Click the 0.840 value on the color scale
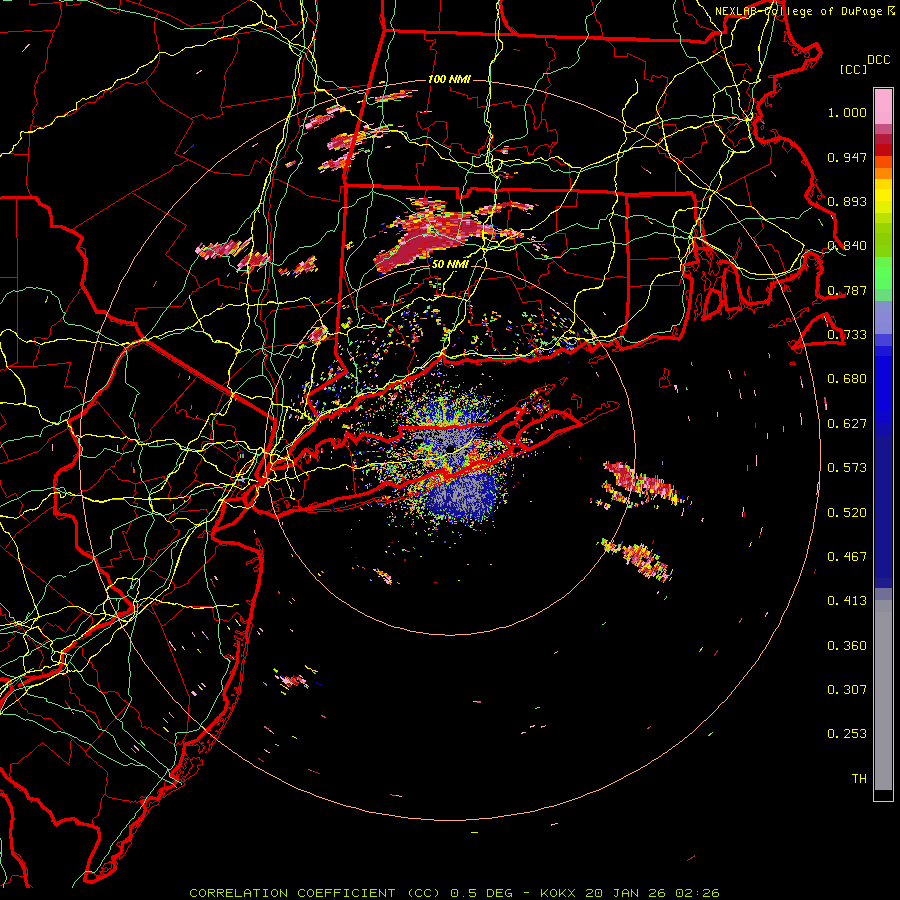 coord(847,246)
